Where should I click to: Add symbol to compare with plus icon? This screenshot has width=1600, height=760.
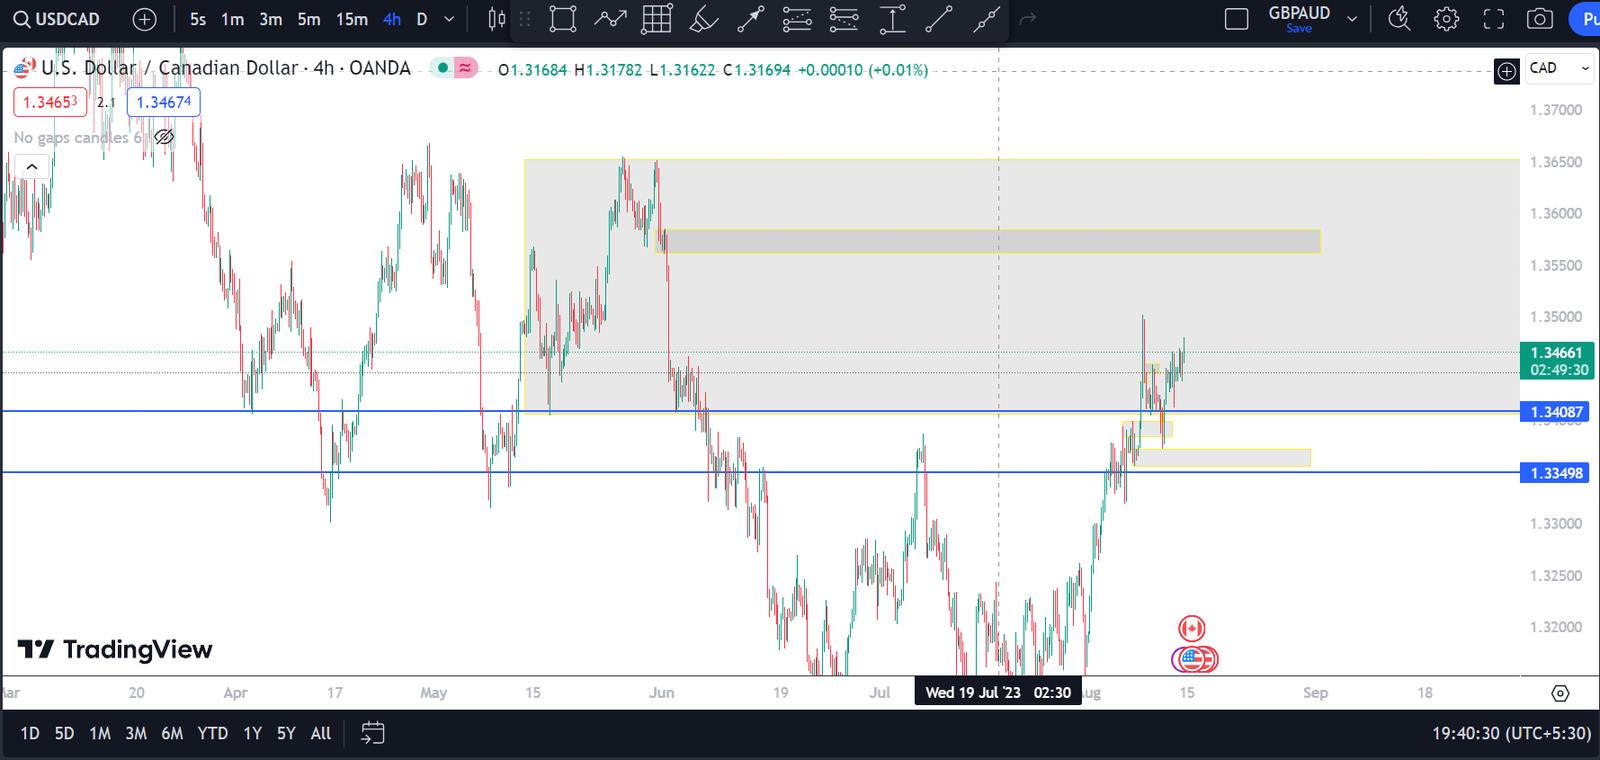tap(144, 19)
